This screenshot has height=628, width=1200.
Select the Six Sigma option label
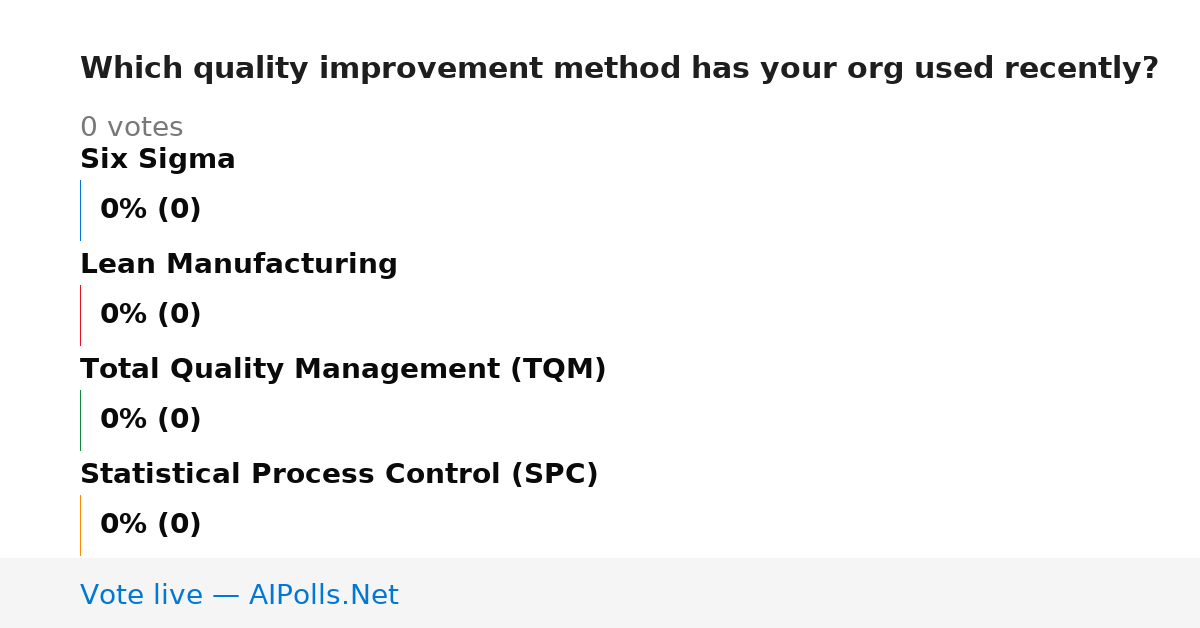pyautogui.click(x=158, y=159)
